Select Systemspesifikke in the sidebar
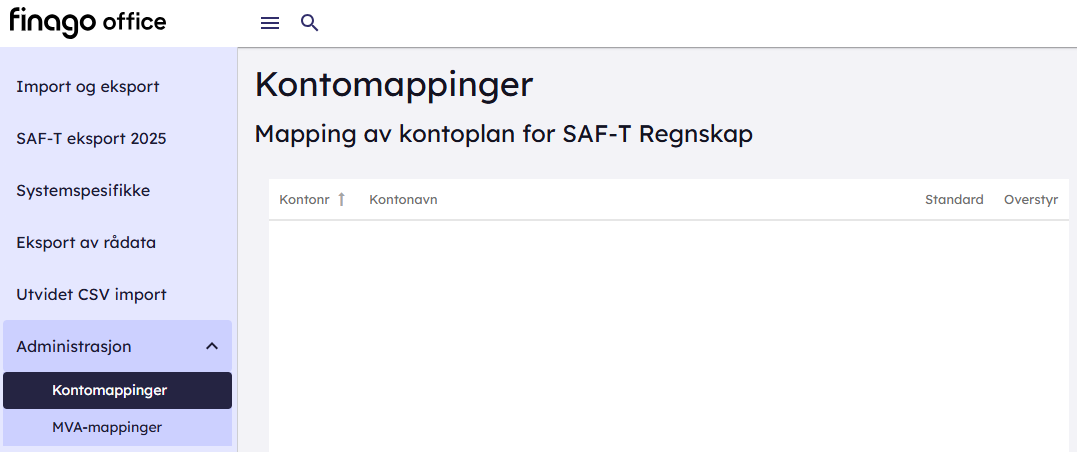 point(83,190)
